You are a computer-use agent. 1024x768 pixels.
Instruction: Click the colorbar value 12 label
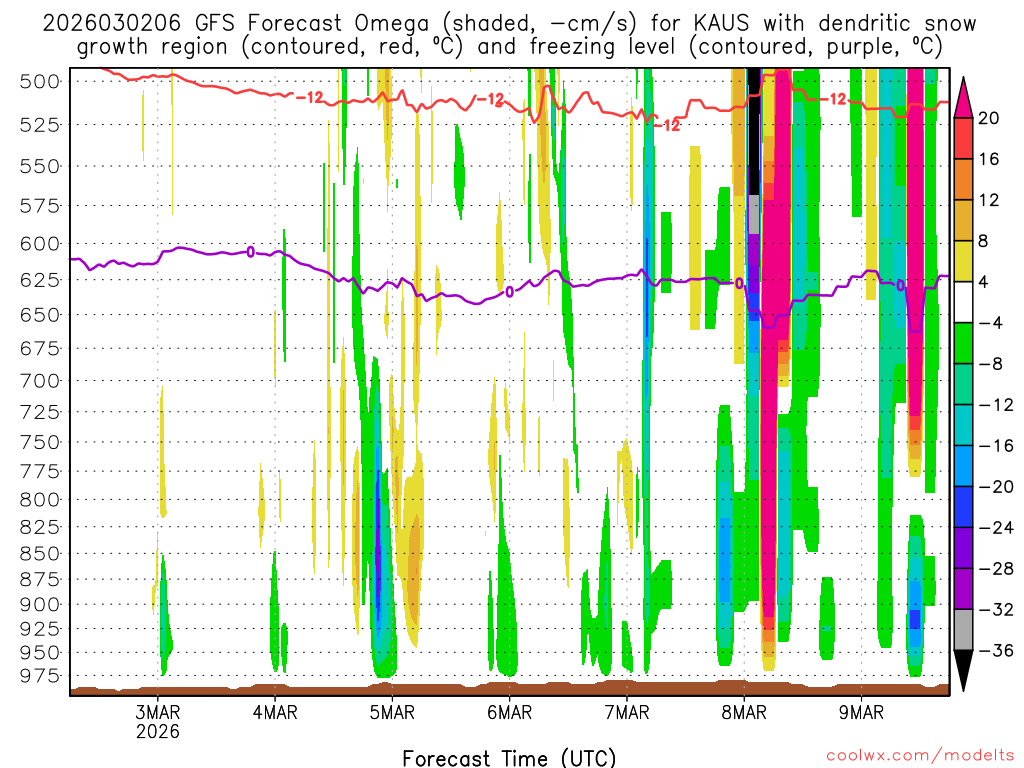click(x=989, y=200)
